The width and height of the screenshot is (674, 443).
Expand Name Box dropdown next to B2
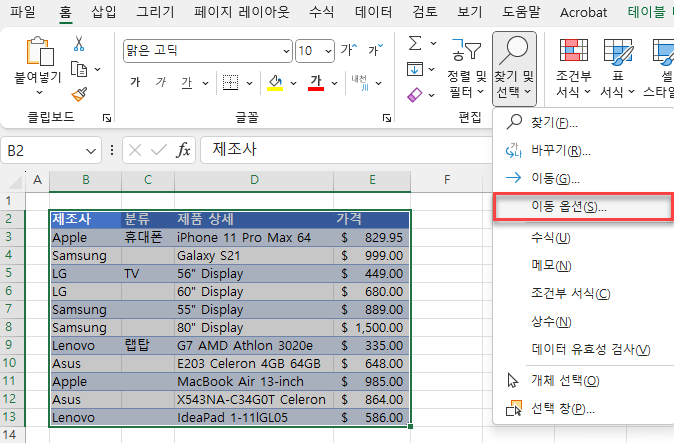point(91,151)
